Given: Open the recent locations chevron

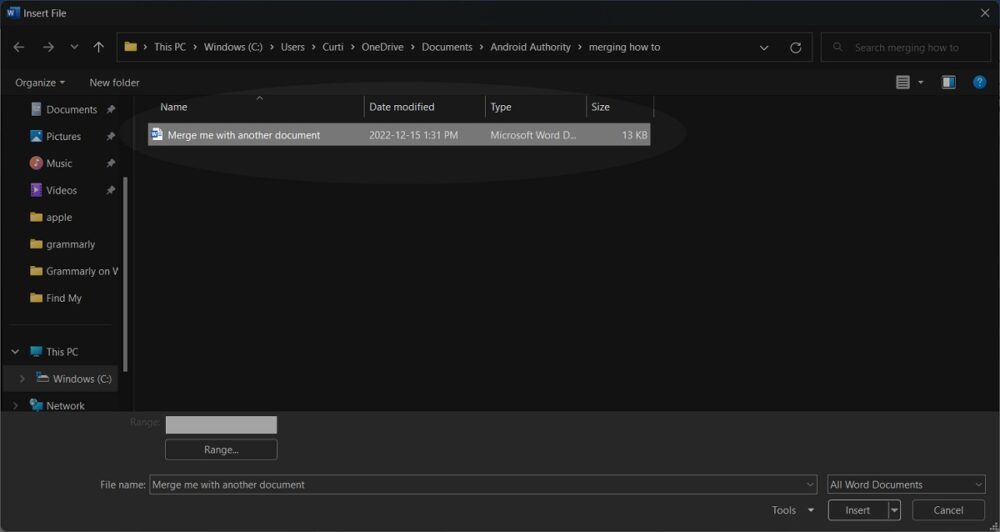Looking at the screenshot, I should point(74,47).
